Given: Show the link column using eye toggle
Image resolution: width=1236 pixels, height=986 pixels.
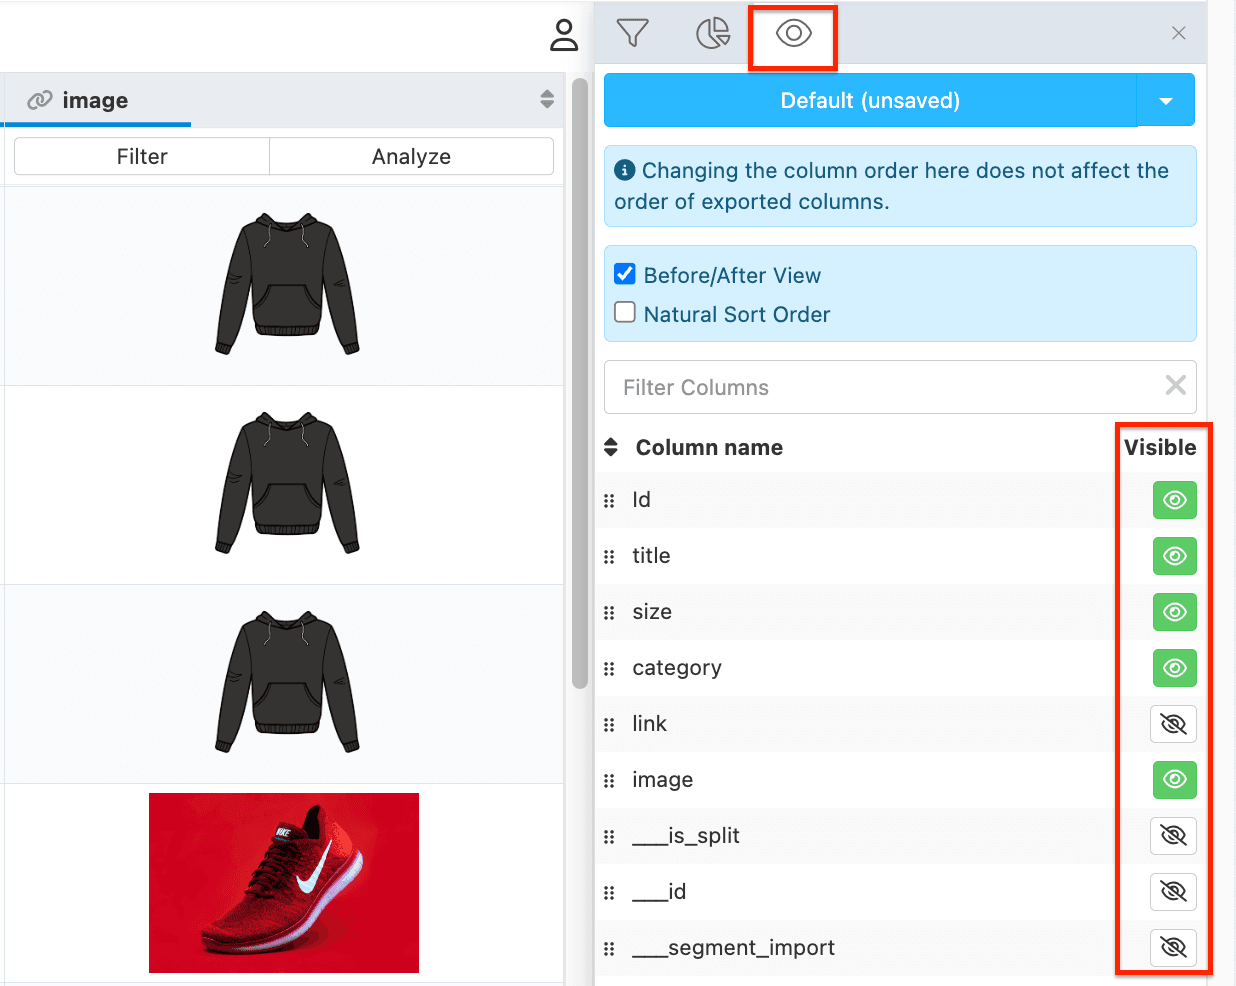Looking at the screenshot, I should 1173,724.
